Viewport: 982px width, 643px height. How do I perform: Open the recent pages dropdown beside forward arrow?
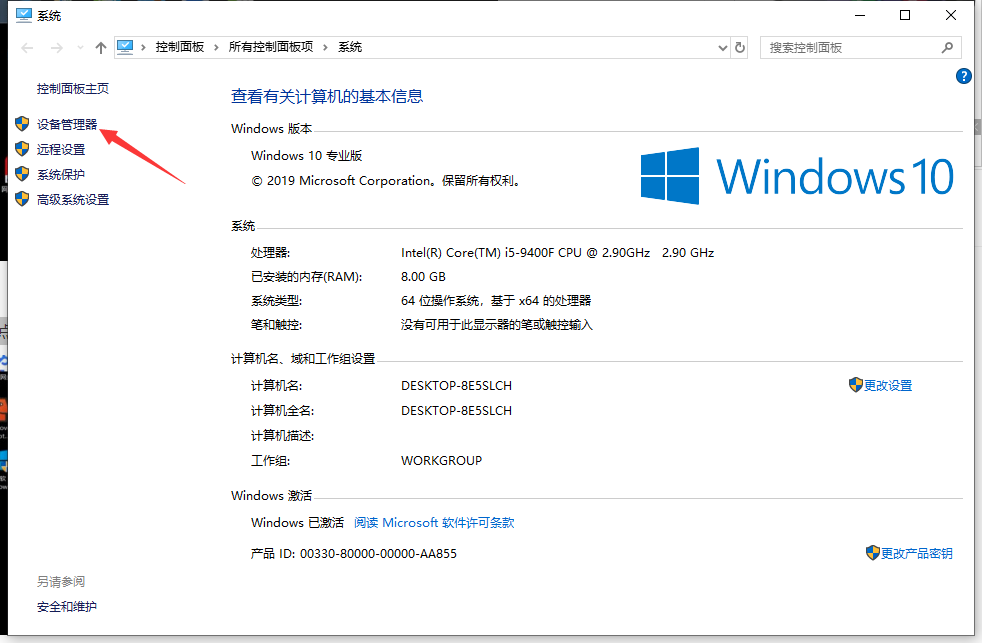click(x=78, y=46)
